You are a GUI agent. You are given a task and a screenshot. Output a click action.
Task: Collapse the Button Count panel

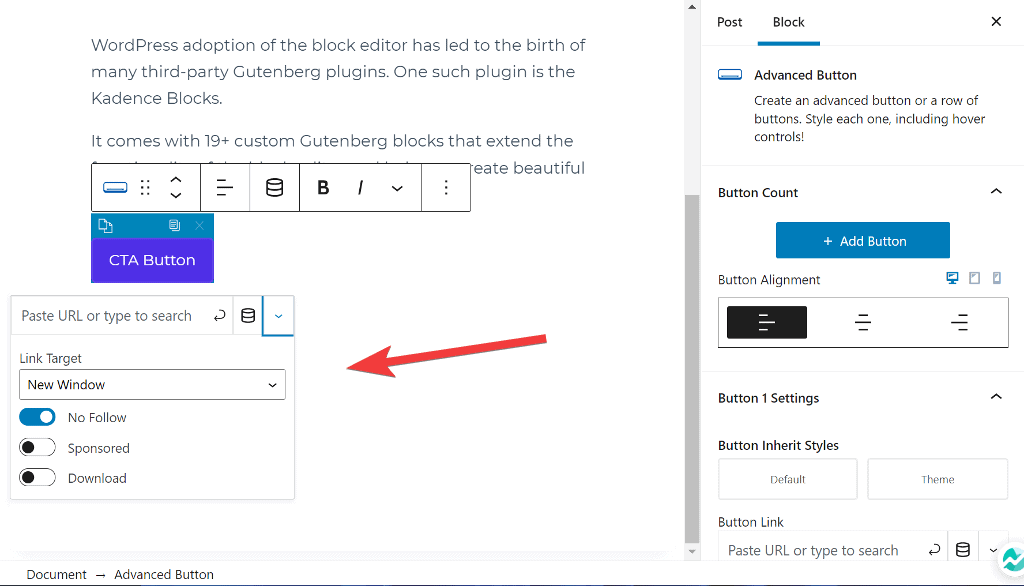click(995, 192)
